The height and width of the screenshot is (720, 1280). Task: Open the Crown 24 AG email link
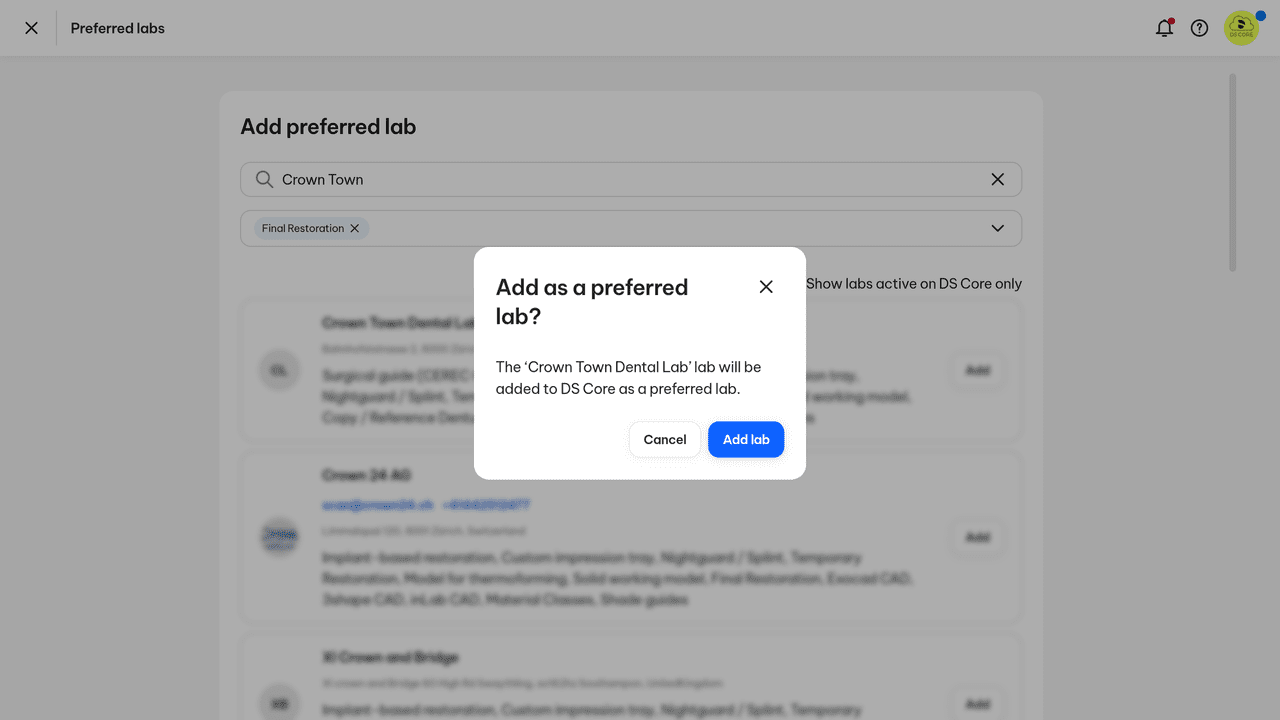pos(378,505)
